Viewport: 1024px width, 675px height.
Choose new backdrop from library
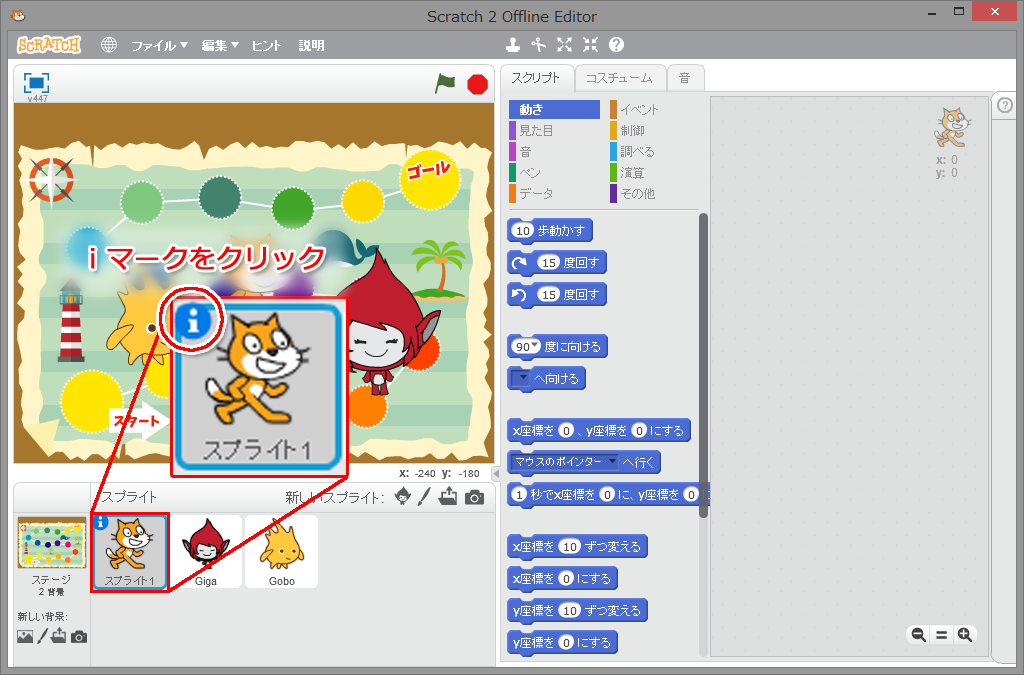(x=25, y=636)
